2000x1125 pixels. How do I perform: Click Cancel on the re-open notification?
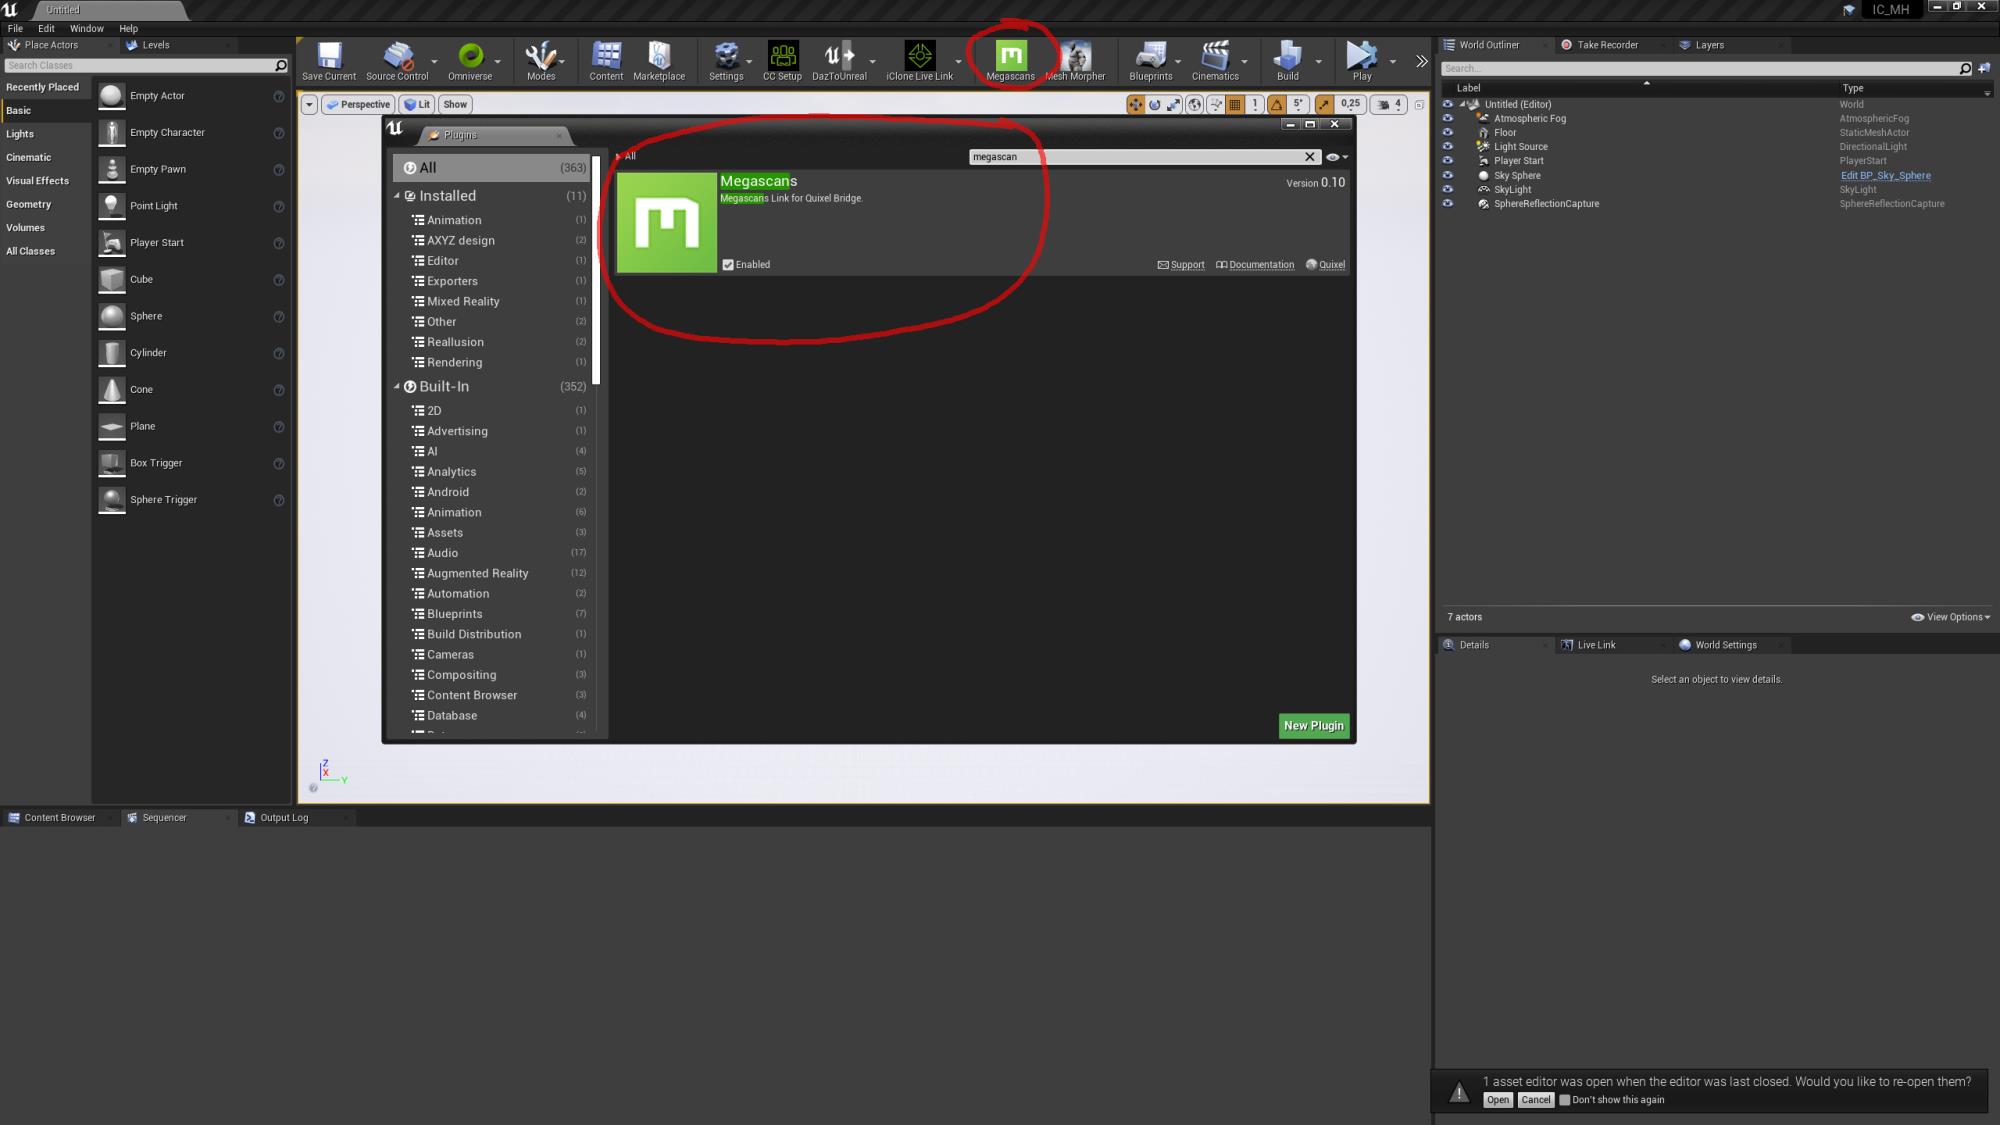(x=1535, y=1100)
